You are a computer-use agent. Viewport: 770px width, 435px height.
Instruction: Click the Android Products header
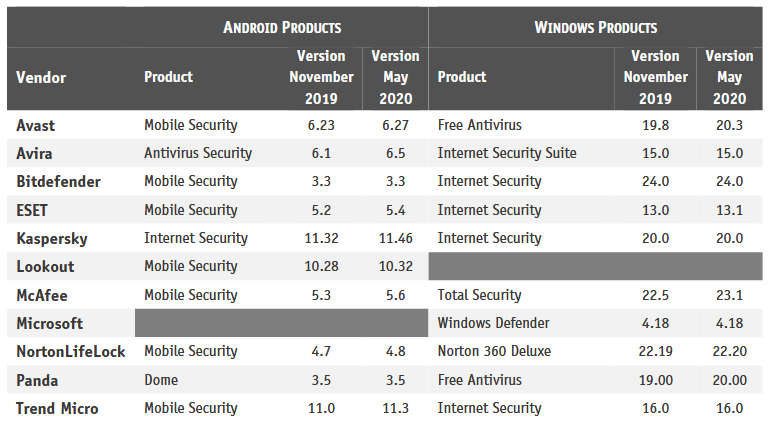[x=282, y=27]
